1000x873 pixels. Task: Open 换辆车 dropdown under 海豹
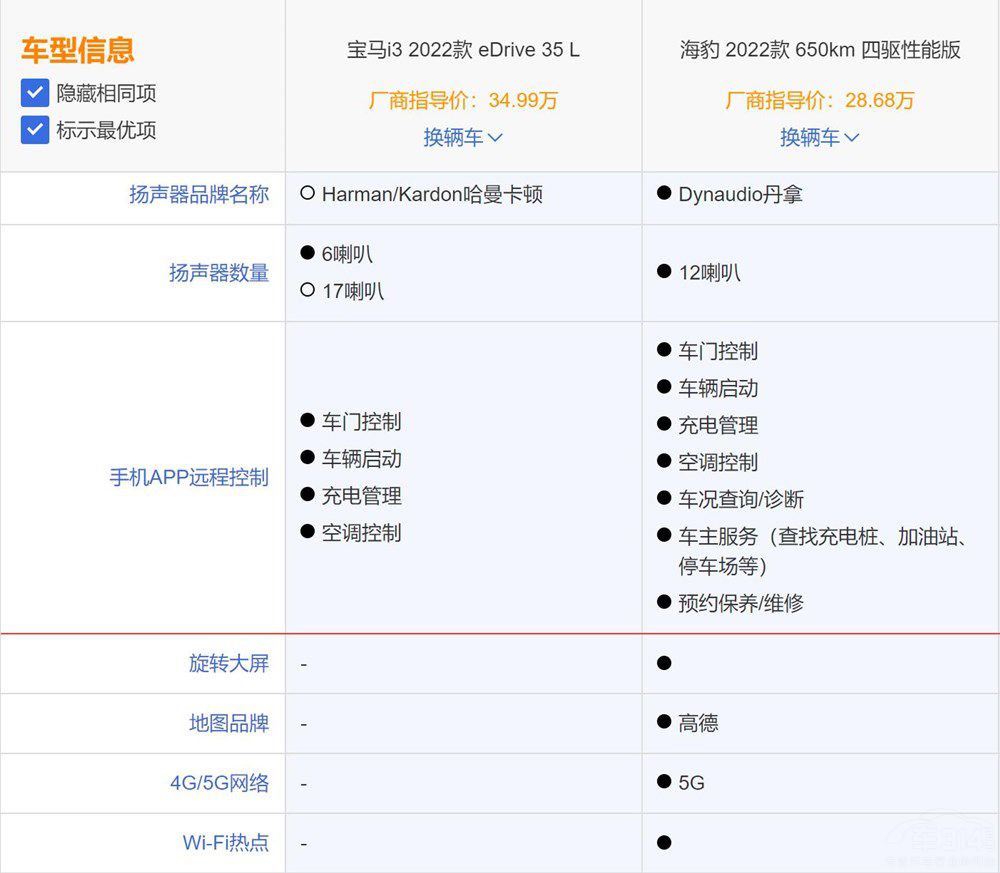[x=819, y=137]
